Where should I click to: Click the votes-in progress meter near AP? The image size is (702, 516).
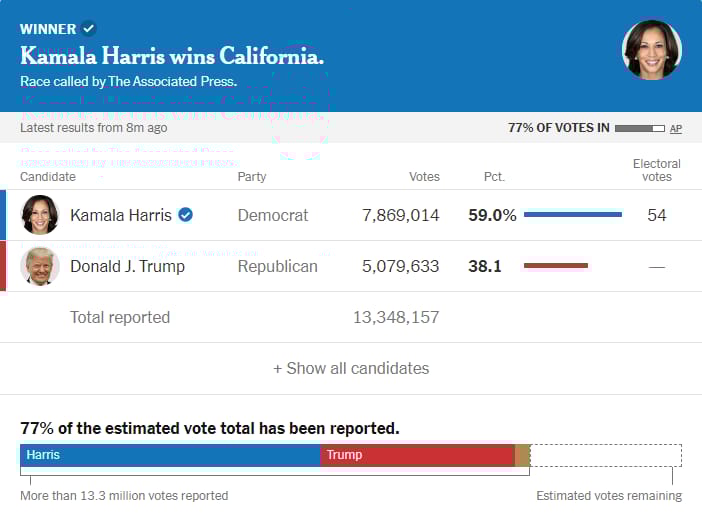click(x=639, y=129)
